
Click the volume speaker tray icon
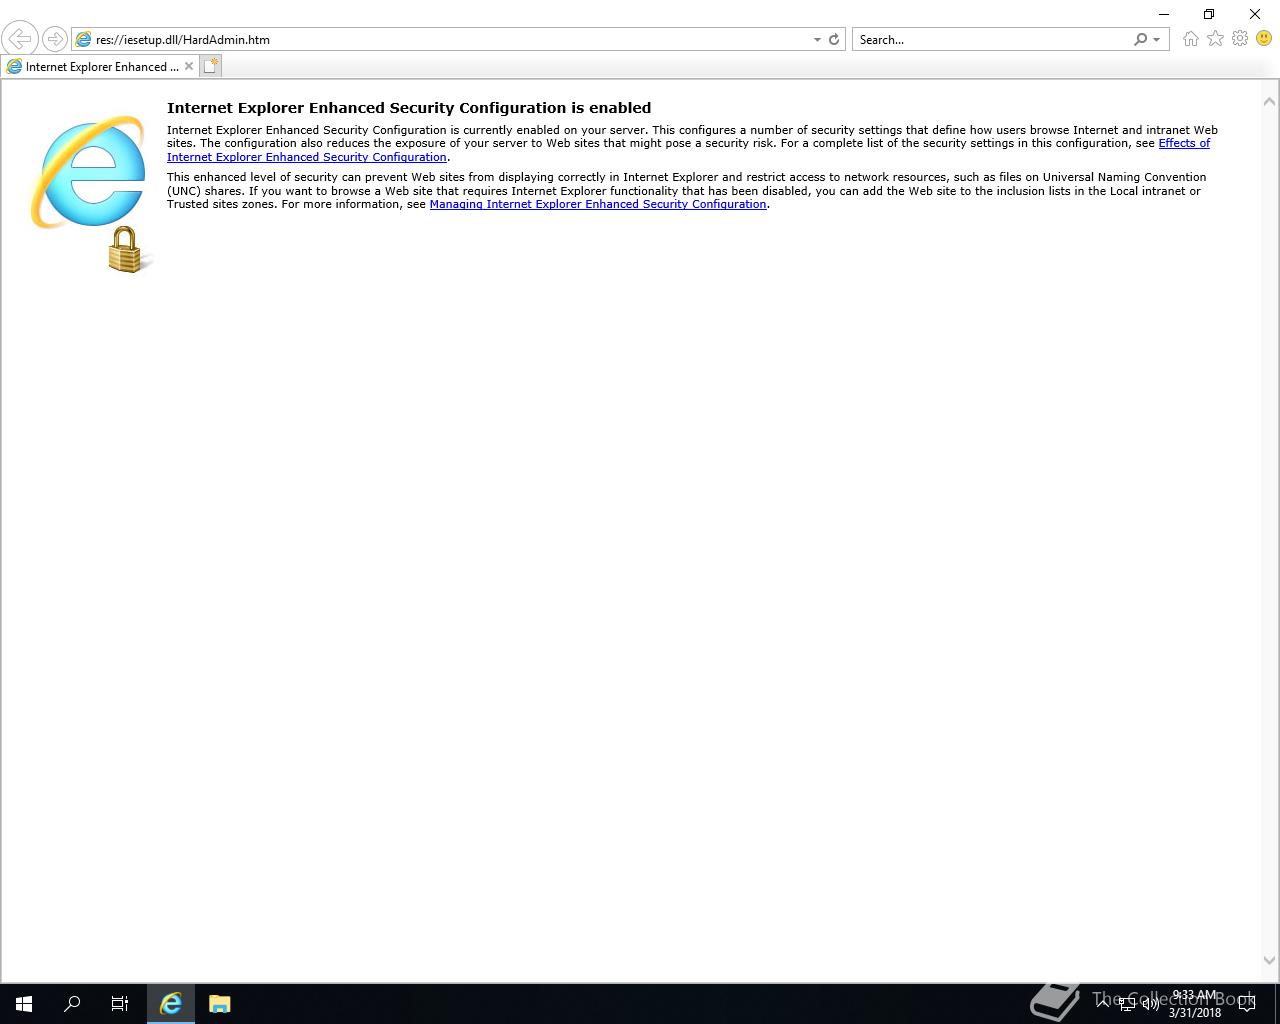point(1151,1004)
